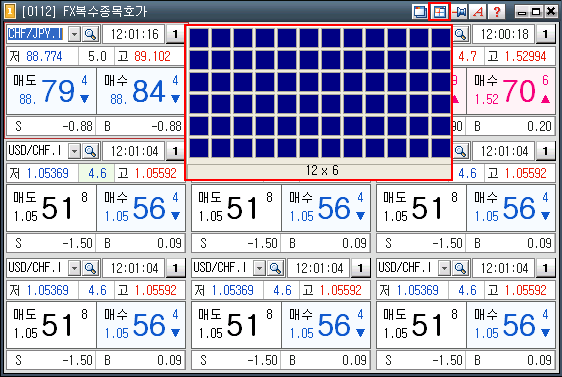The width and height of the screenshot is (562, 377).
Task: Click the buy 매수 1.52 70 quote button
Action: [x=511, y=91]
